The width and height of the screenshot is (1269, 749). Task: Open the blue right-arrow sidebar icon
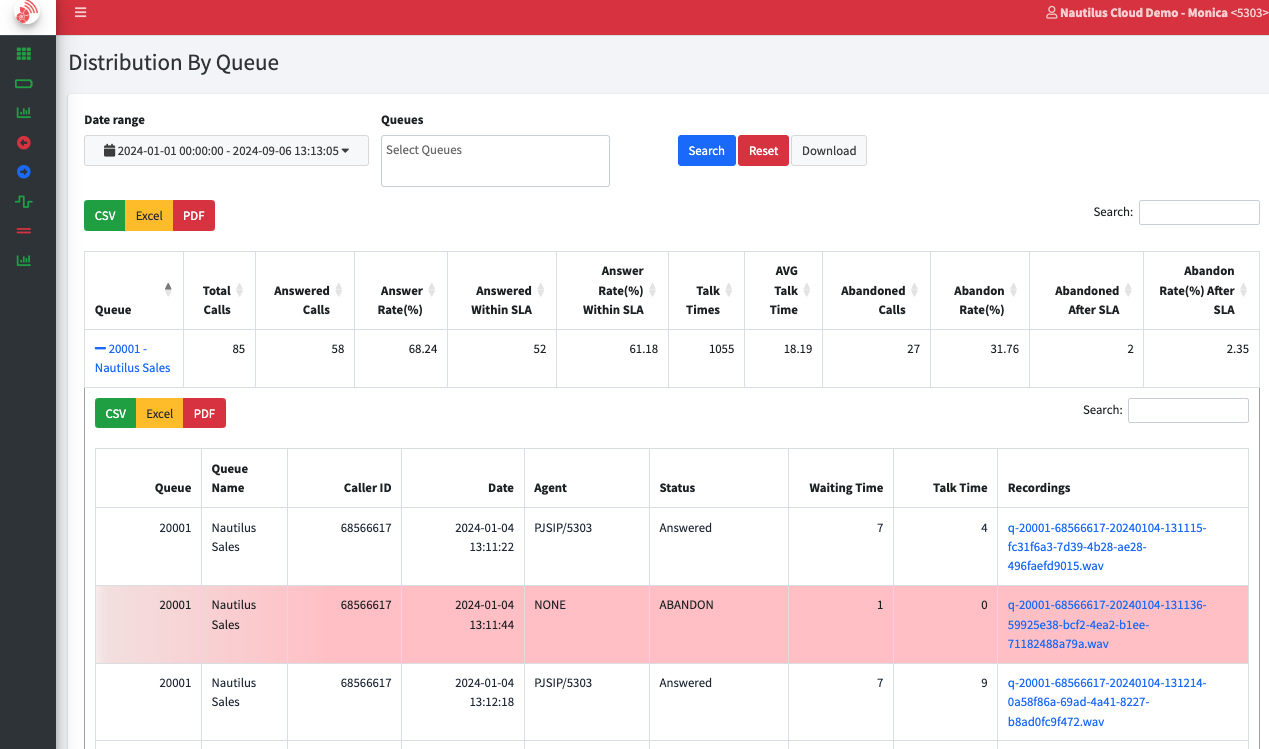pos(24,172)
